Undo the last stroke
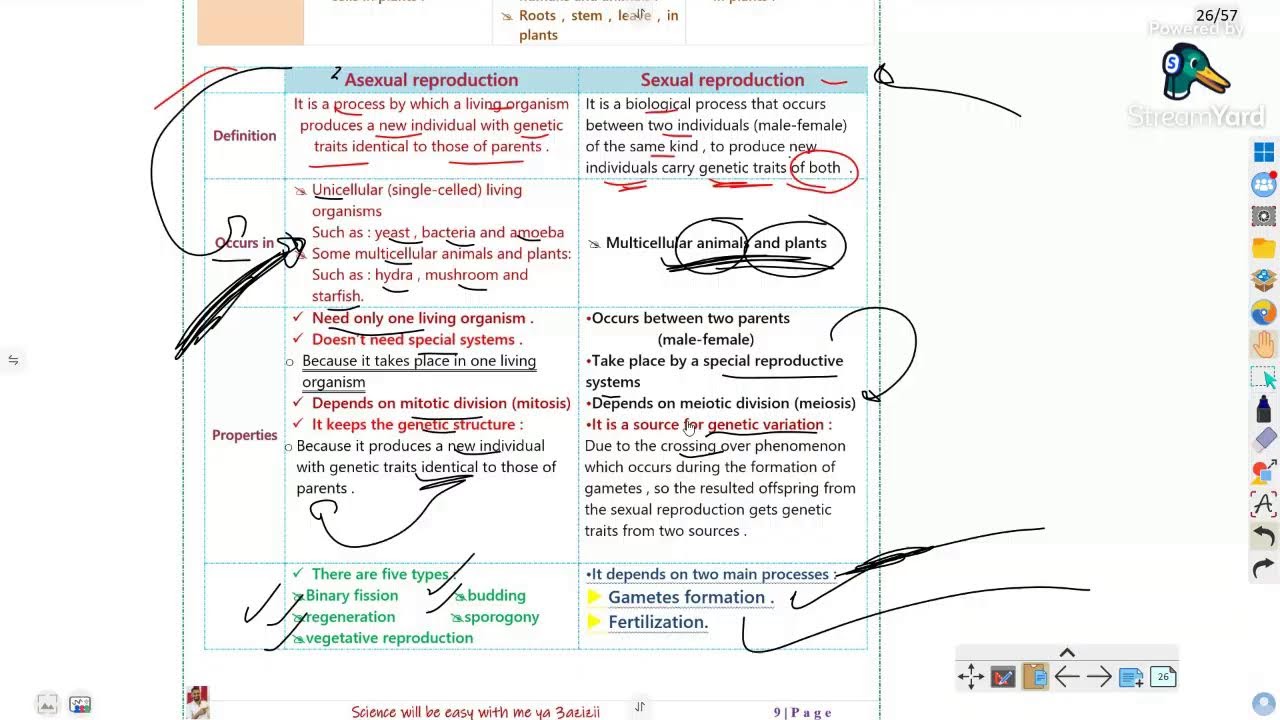The image size is (1280, 720). click(x=1264, y=537)
